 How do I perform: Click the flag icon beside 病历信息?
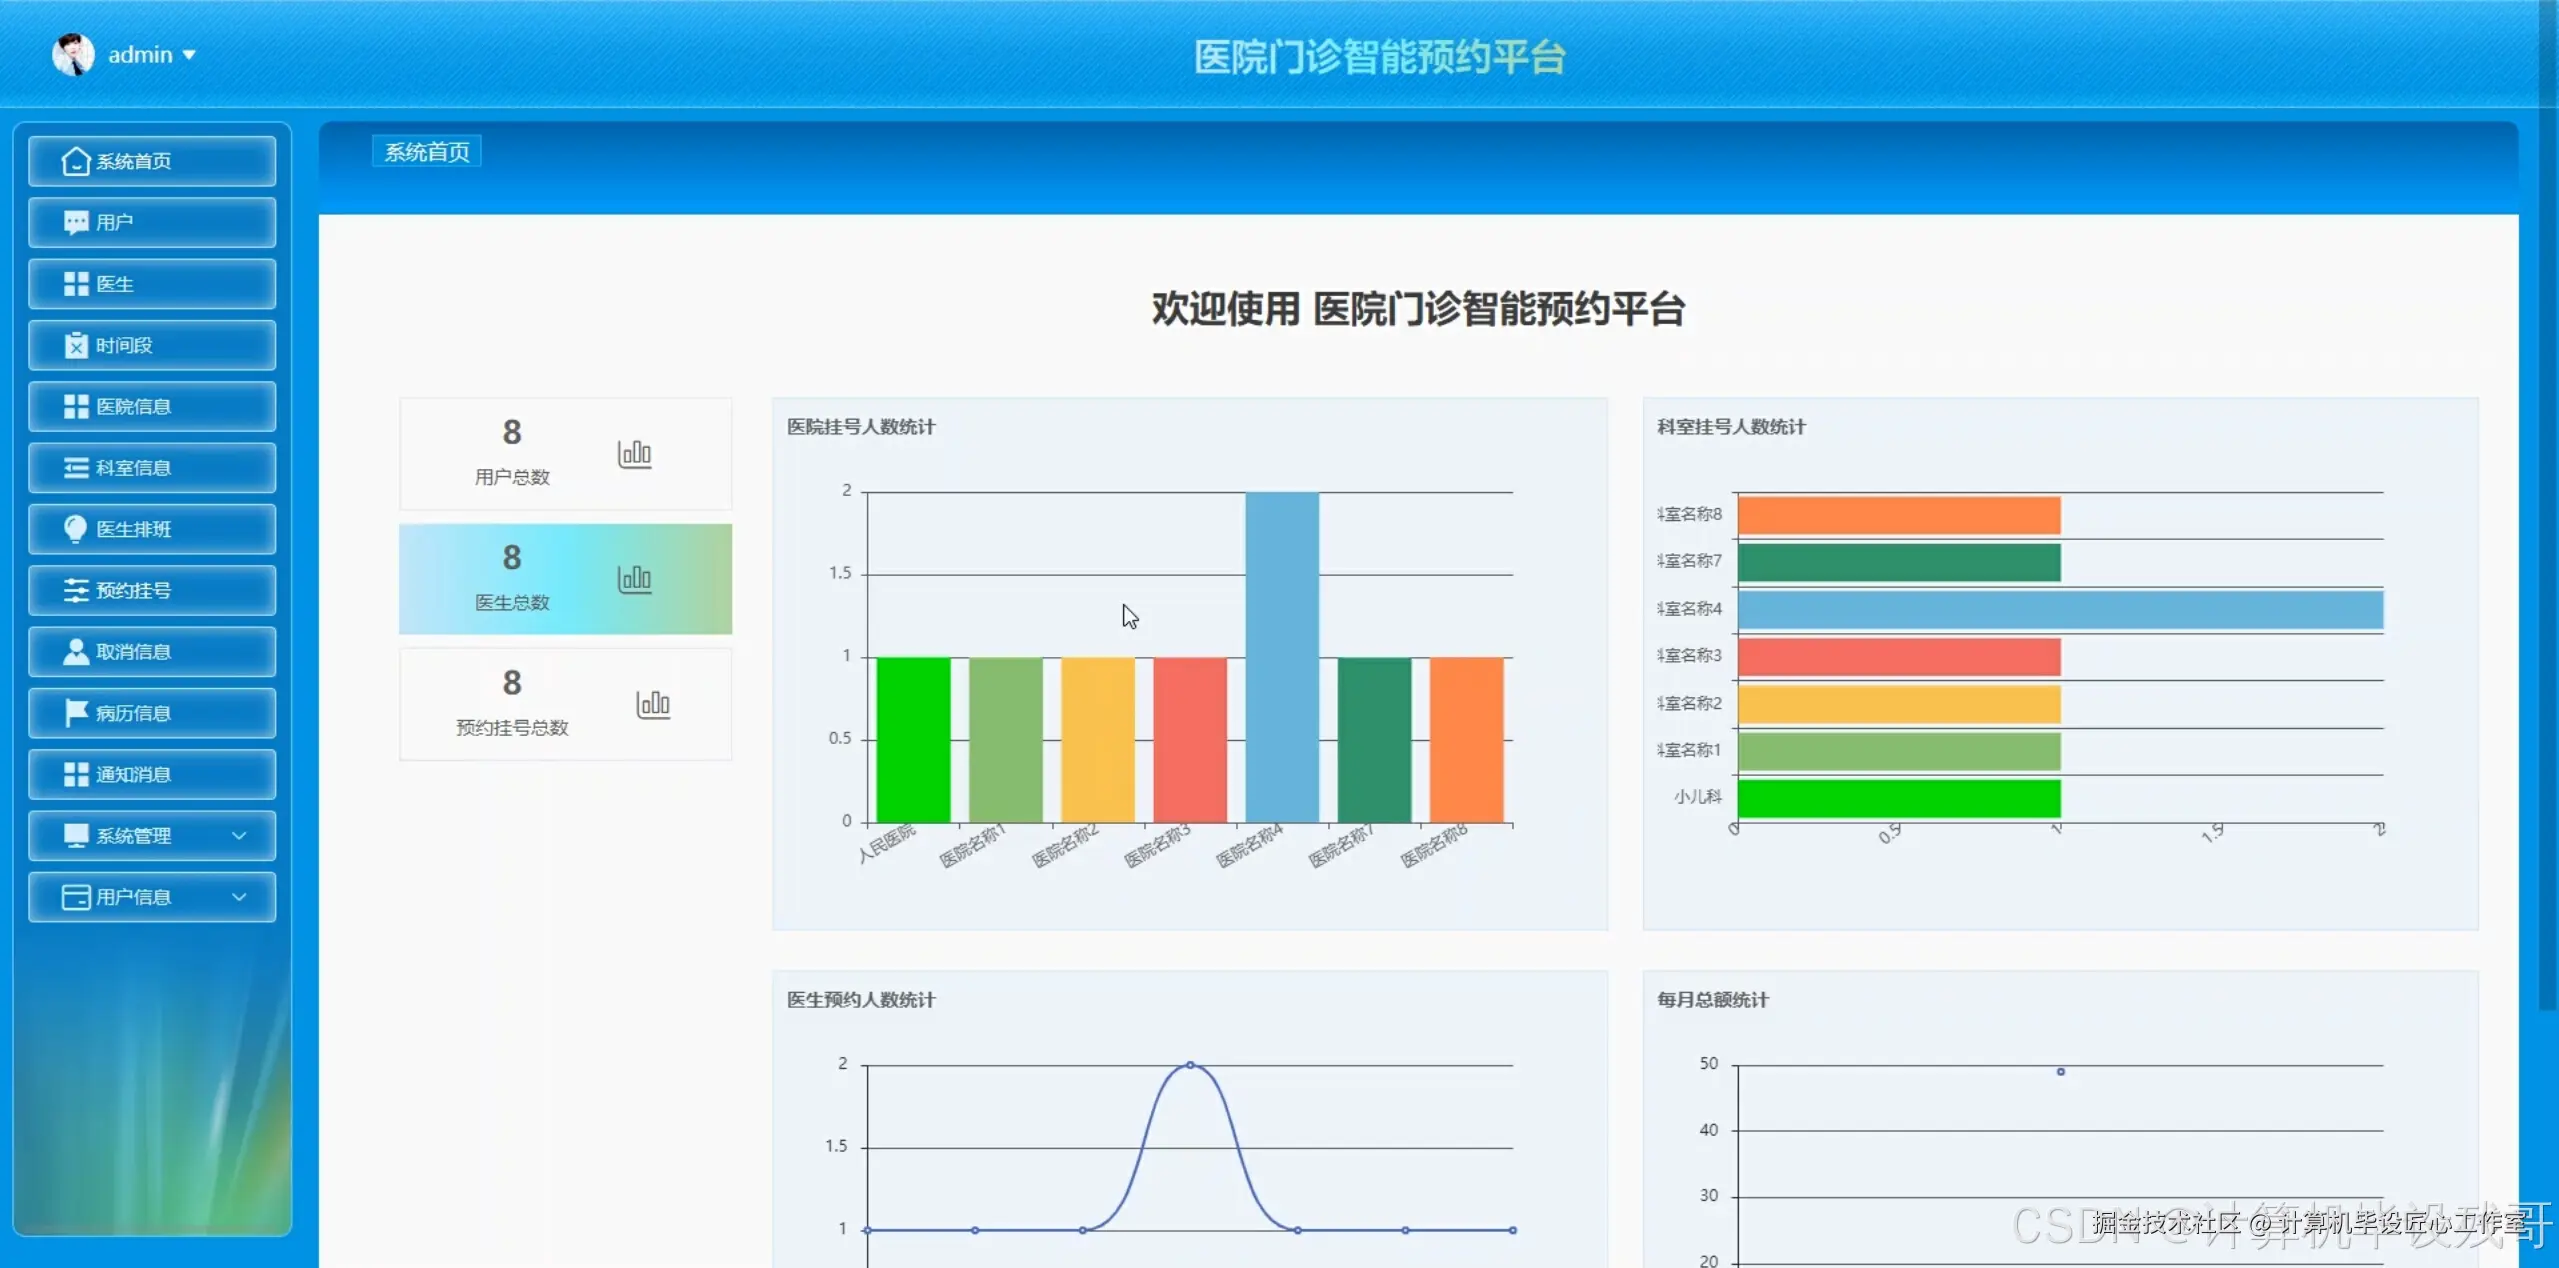pos(75,712)
